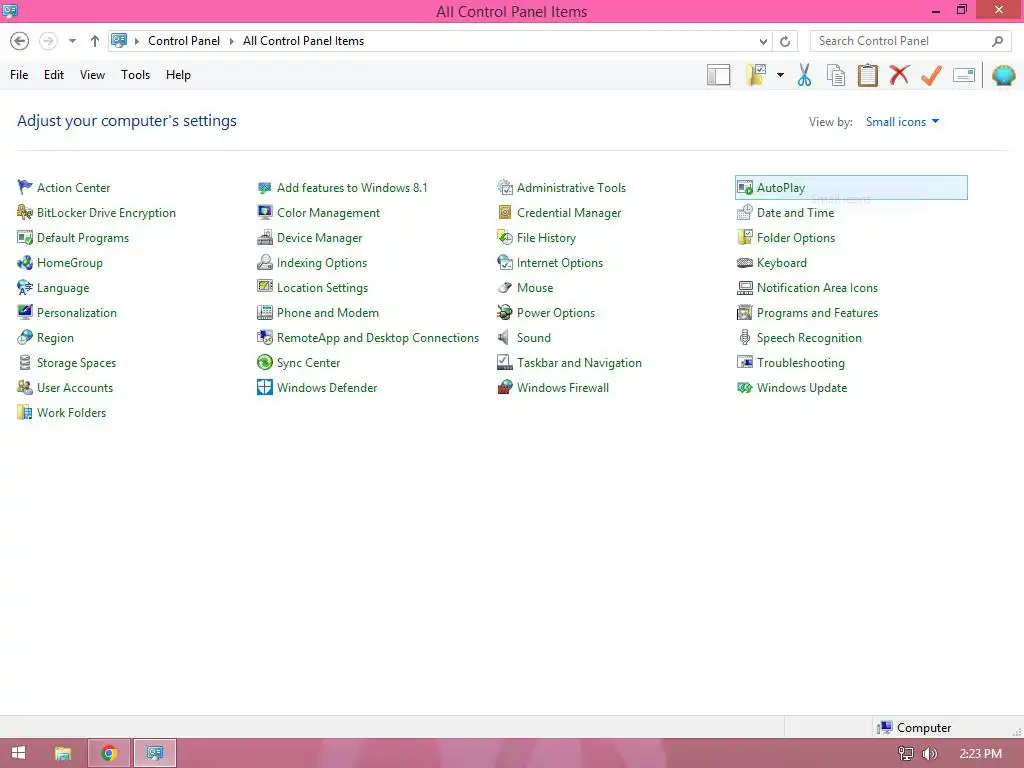Open the recent locations arrow near Back
Viewport: 1024px width, 768px height.
click(72, 40)
